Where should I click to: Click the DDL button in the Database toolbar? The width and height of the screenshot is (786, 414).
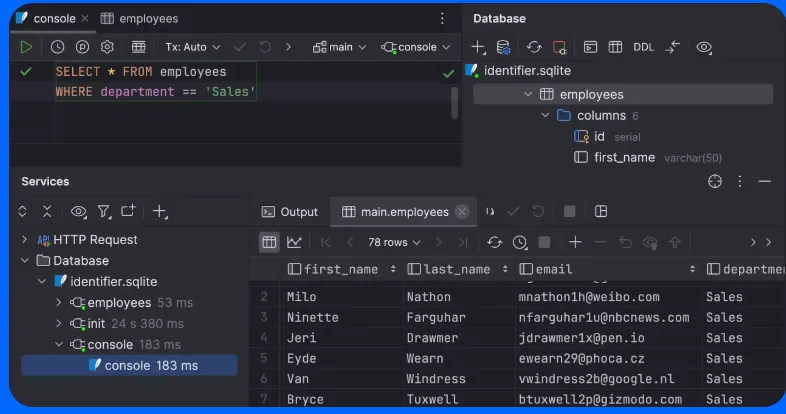pos(643,47)
